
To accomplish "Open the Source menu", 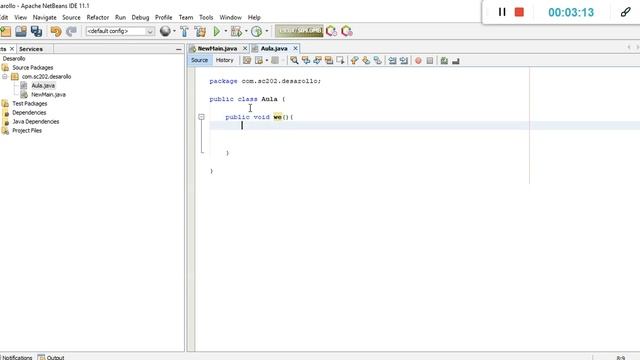I will click(x=71, y=18).
